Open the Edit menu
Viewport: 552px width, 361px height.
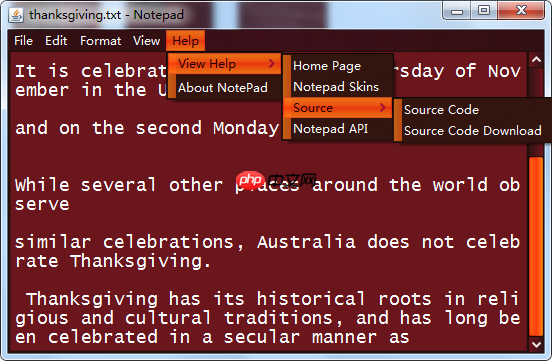click(56, 41)
